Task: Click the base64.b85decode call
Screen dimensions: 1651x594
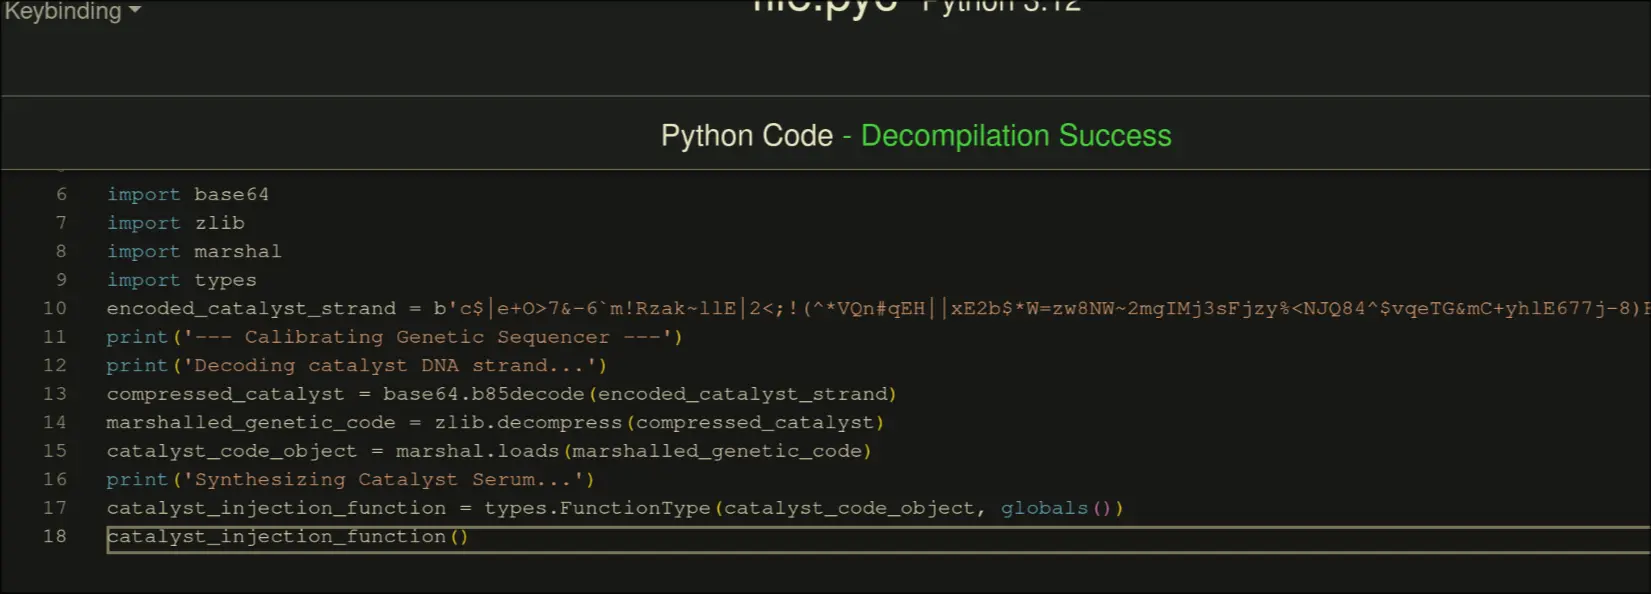Action: [484, 395]
